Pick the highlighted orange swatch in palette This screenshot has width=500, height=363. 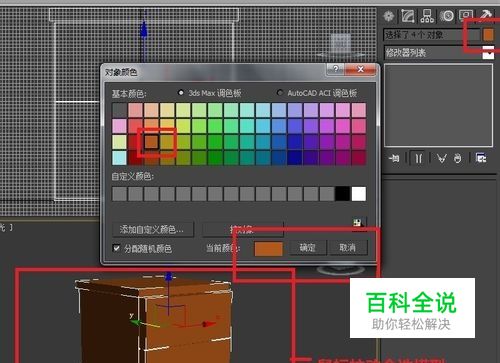pos(151,142)
